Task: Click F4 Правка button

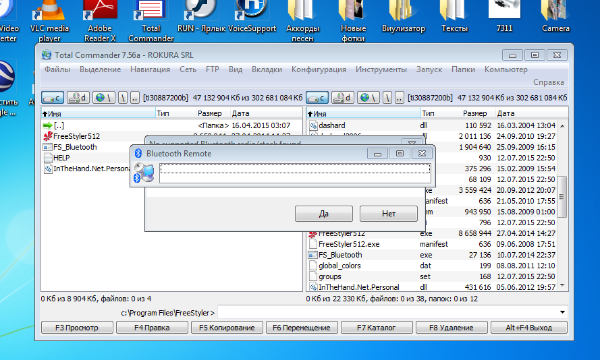Action: [x=152, y=327]
